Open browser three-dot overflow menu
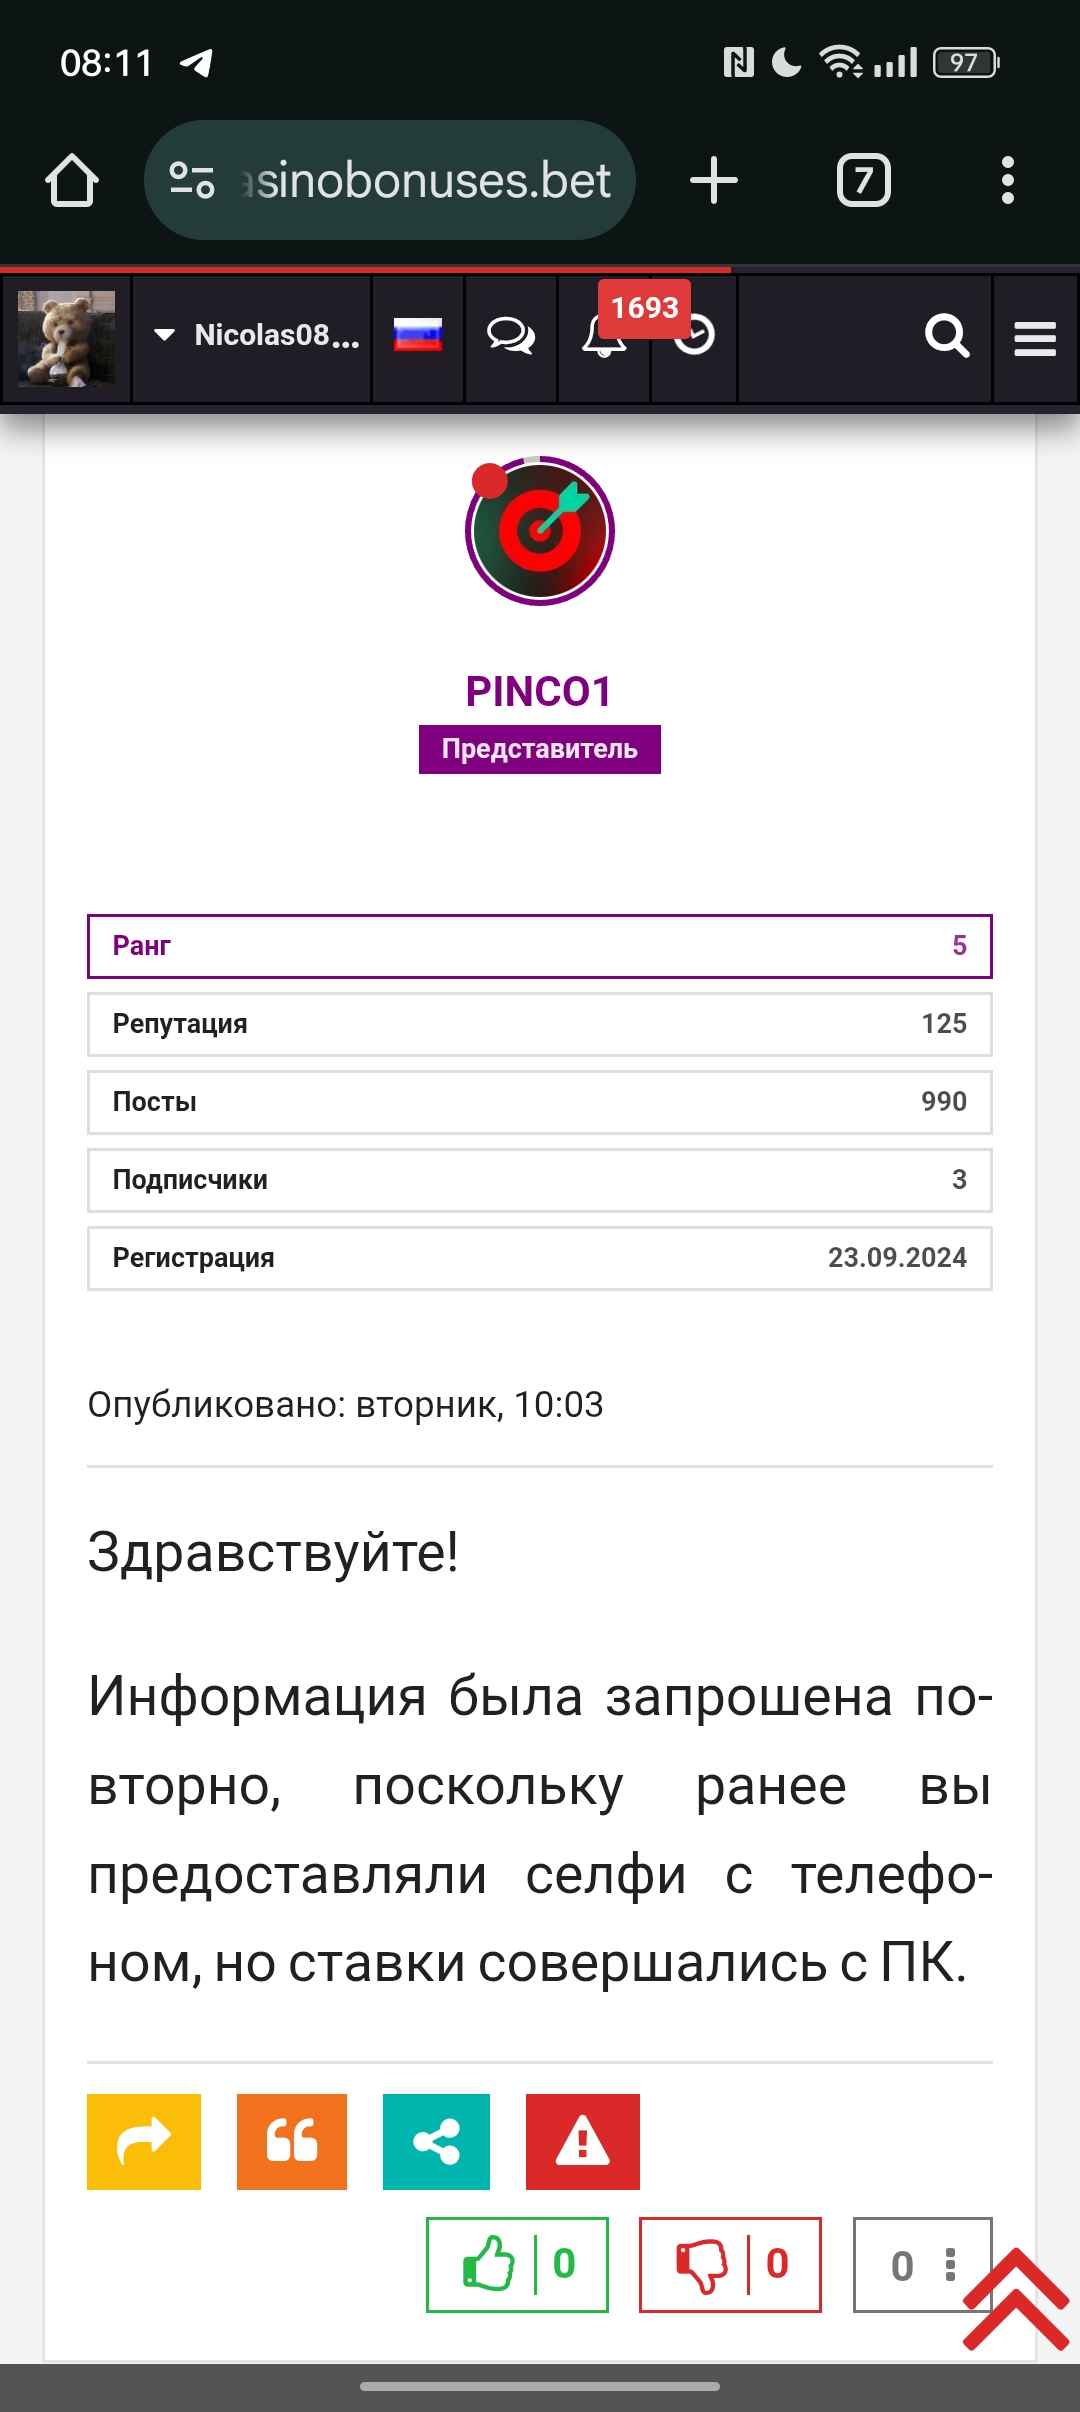Viewport: 1080px width, 2412px height. [1007, 181]
